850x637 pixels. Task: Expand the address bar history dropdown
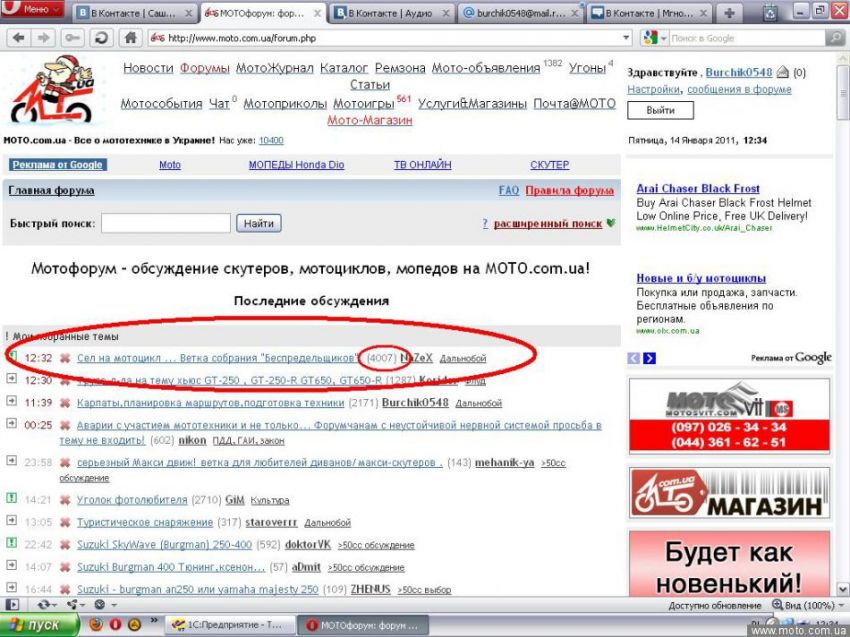point(626,38)
